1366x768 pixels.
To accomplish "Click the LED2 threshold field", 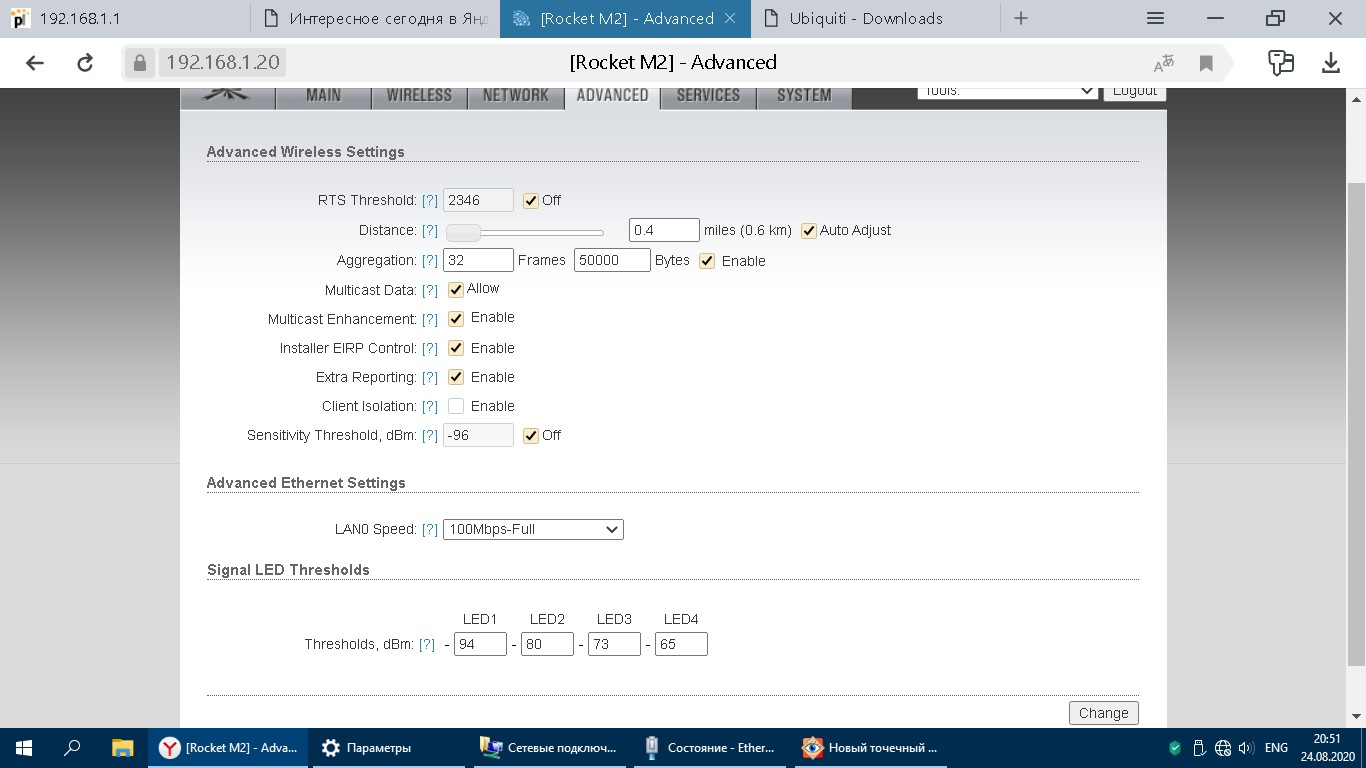I will [547, 644].
